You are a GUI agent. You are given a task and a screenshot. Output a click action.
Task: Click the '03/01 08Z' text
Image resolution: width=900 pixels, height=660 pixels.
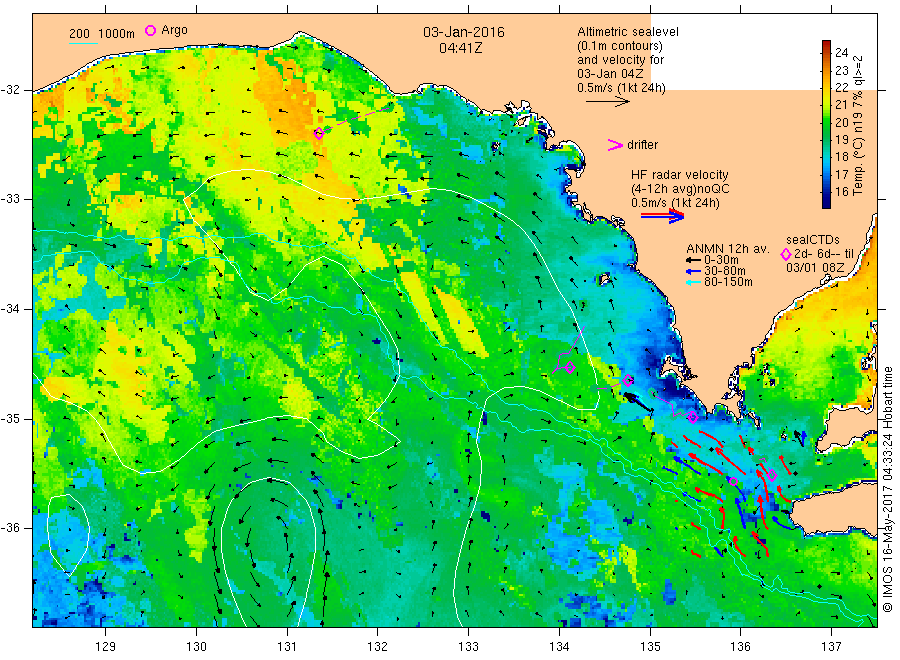[x=815, y=268]
